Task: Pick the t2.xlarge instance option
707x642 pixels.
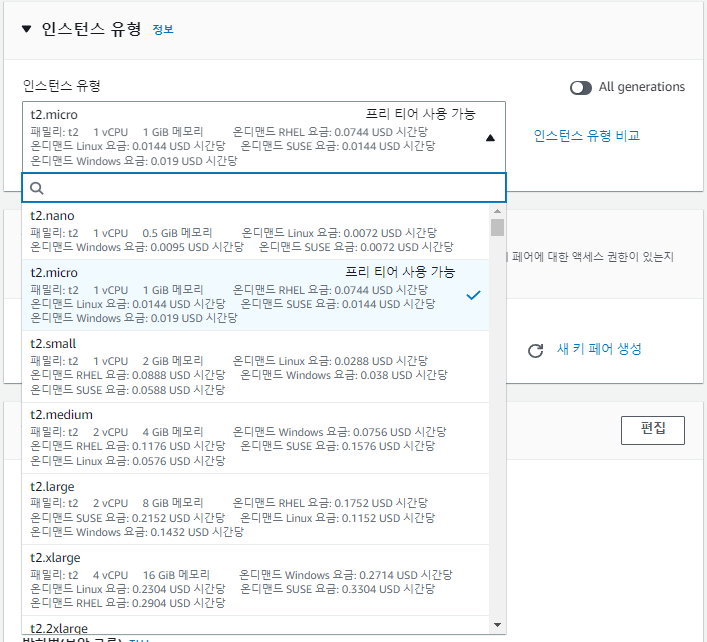Action: (x=256, y=580)
